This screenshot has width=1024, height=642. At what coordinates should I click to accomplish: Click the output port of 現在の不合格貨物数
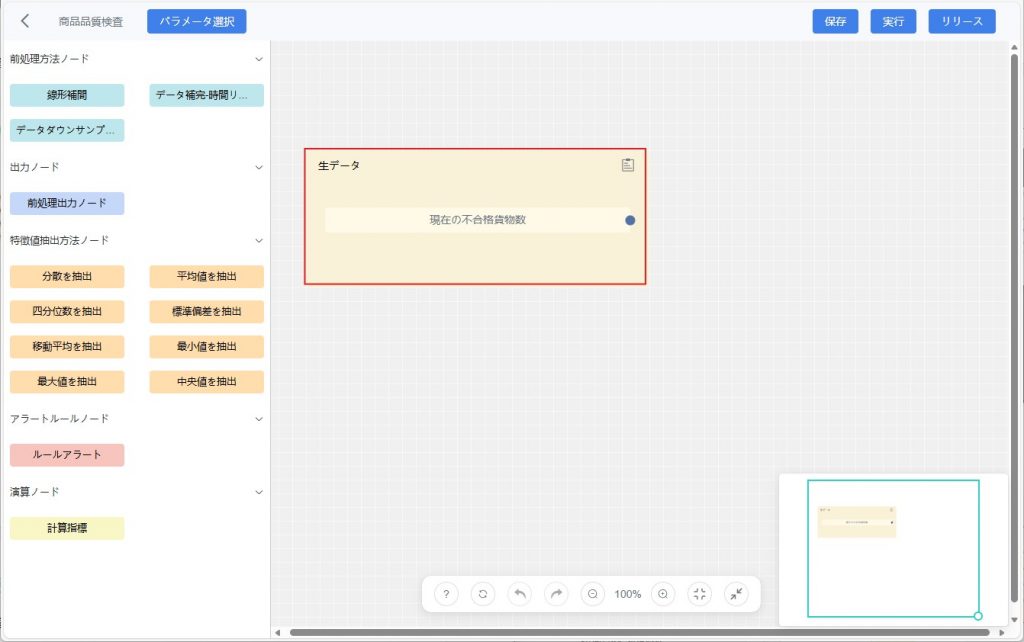(x=630, y=220)
